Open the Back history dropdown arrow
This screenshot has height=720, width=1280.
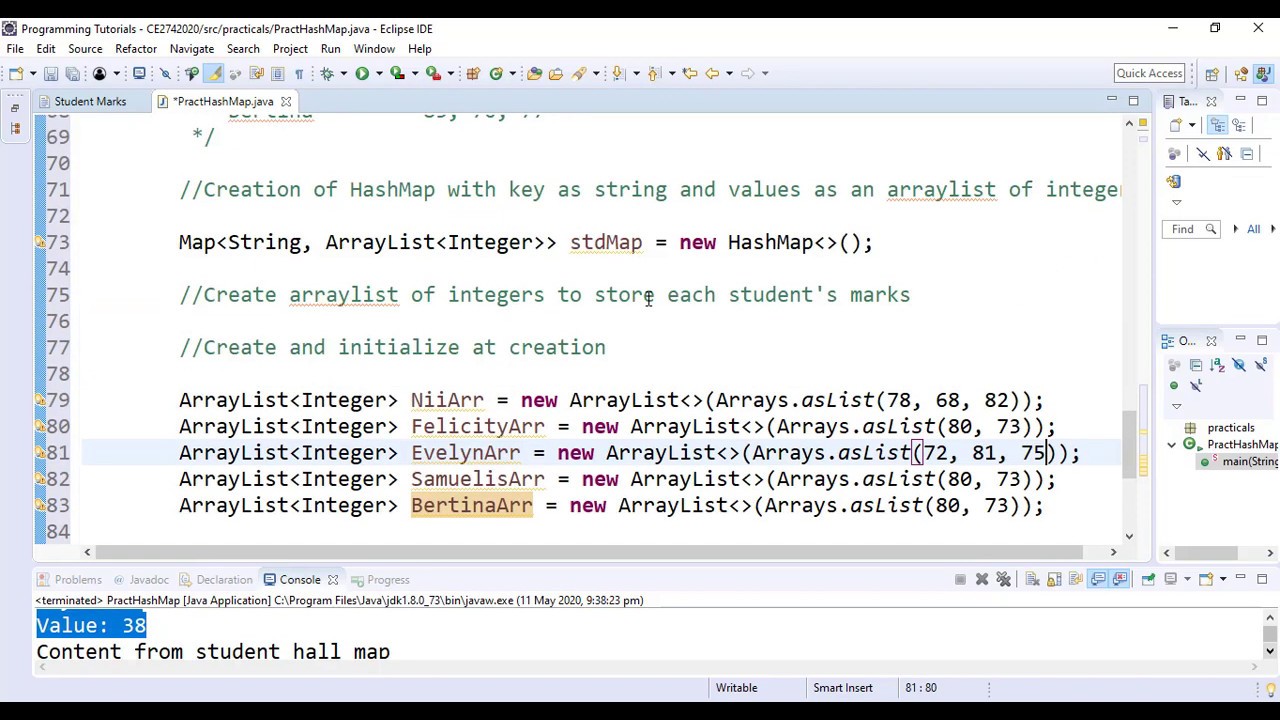pyautogui.click(x=729, y=73)
